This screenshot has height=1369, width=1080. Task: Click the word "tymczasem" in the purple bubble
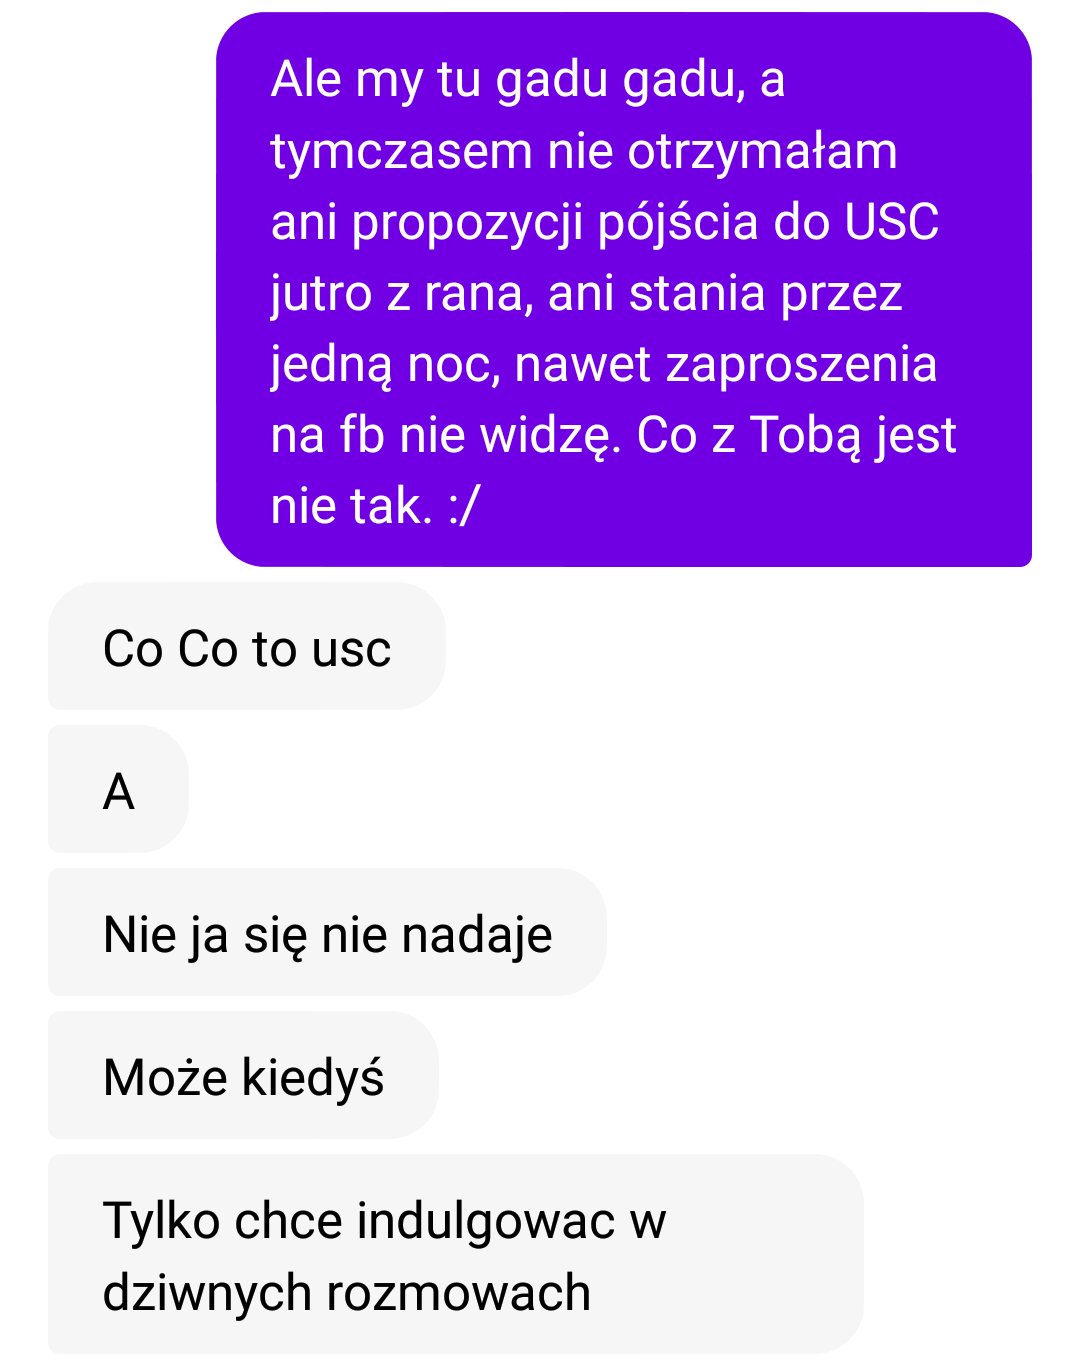pyautogui.click(x=402, y=153)
